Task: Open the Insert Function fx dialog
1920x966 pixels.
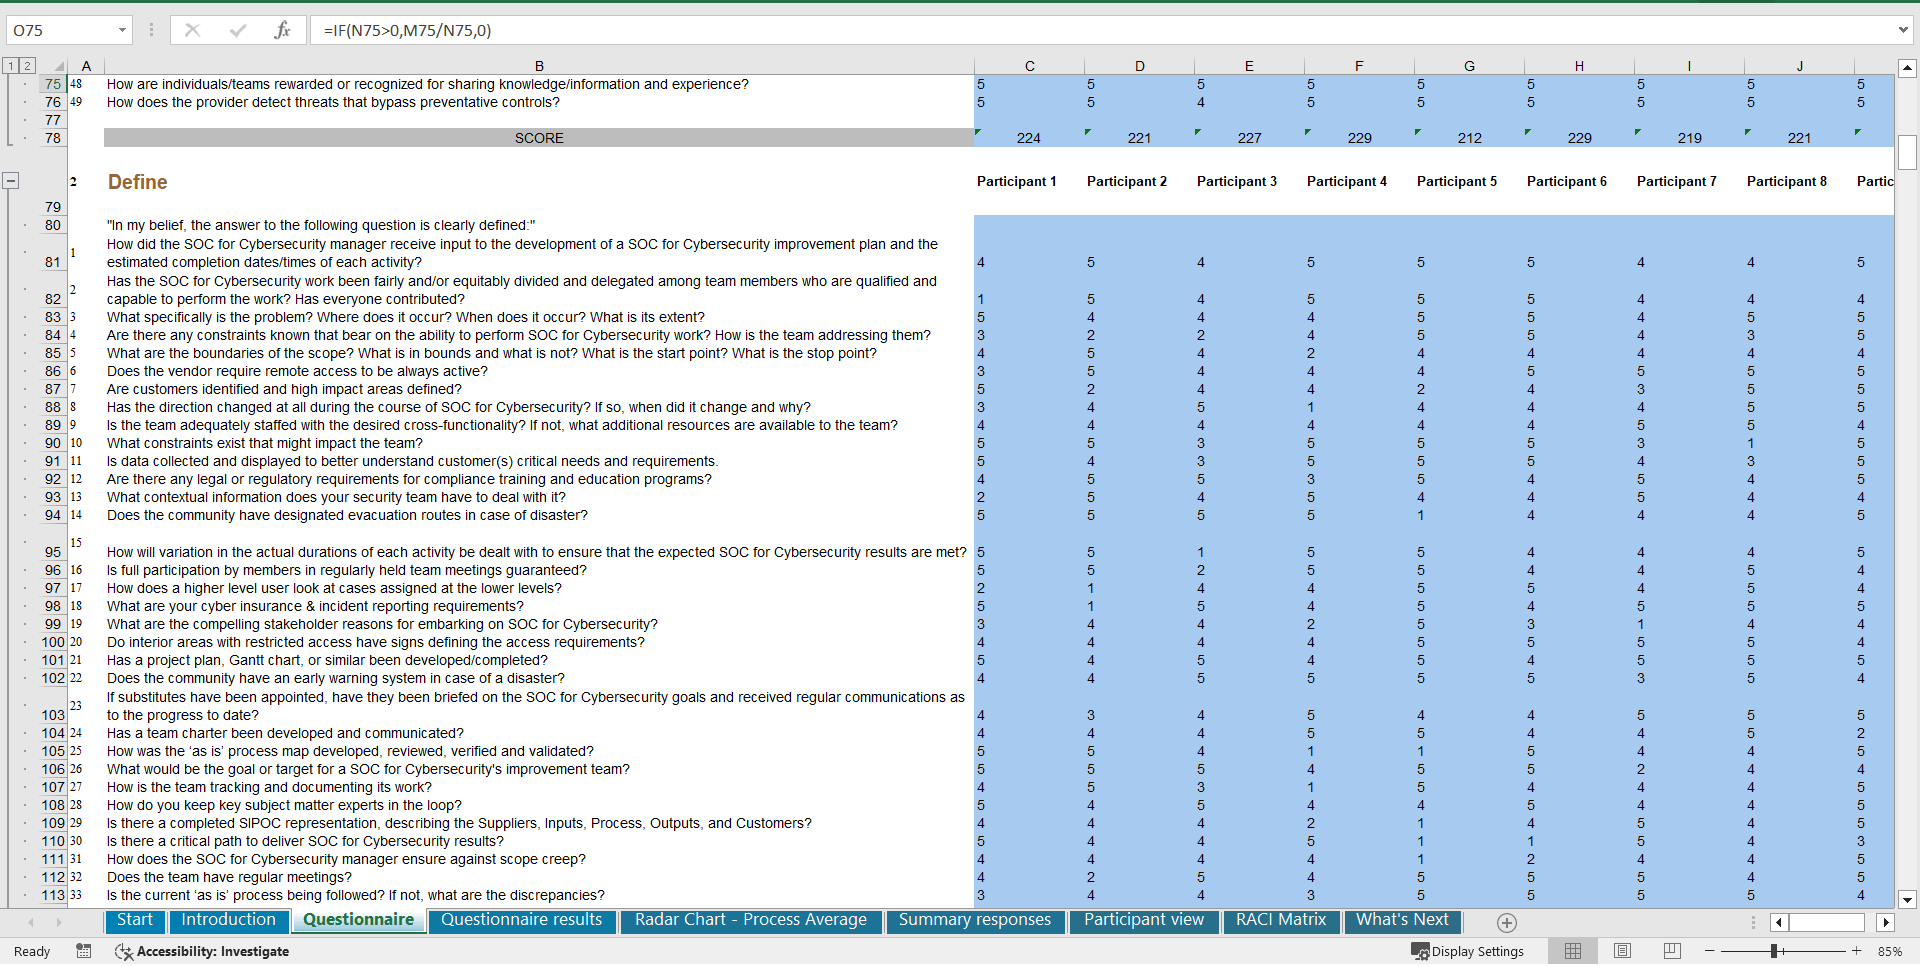Action: [282, 30]
